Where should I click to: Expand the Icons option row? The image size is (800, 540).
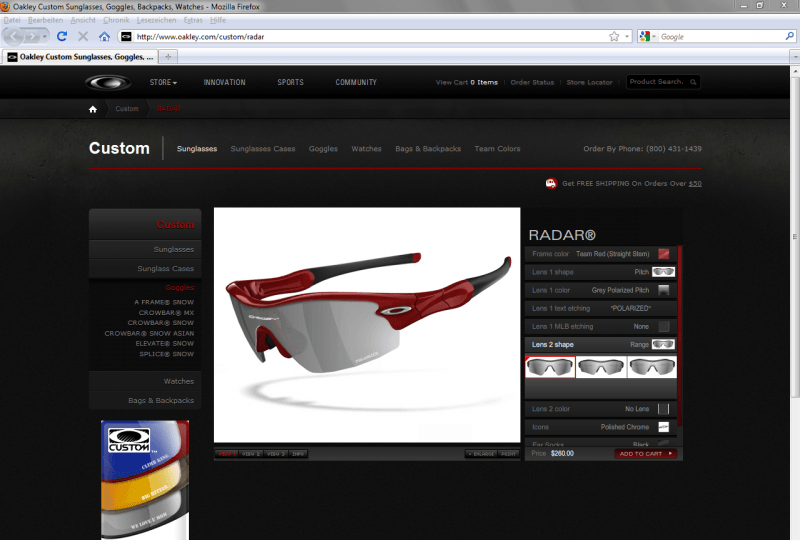coord(601,427)
